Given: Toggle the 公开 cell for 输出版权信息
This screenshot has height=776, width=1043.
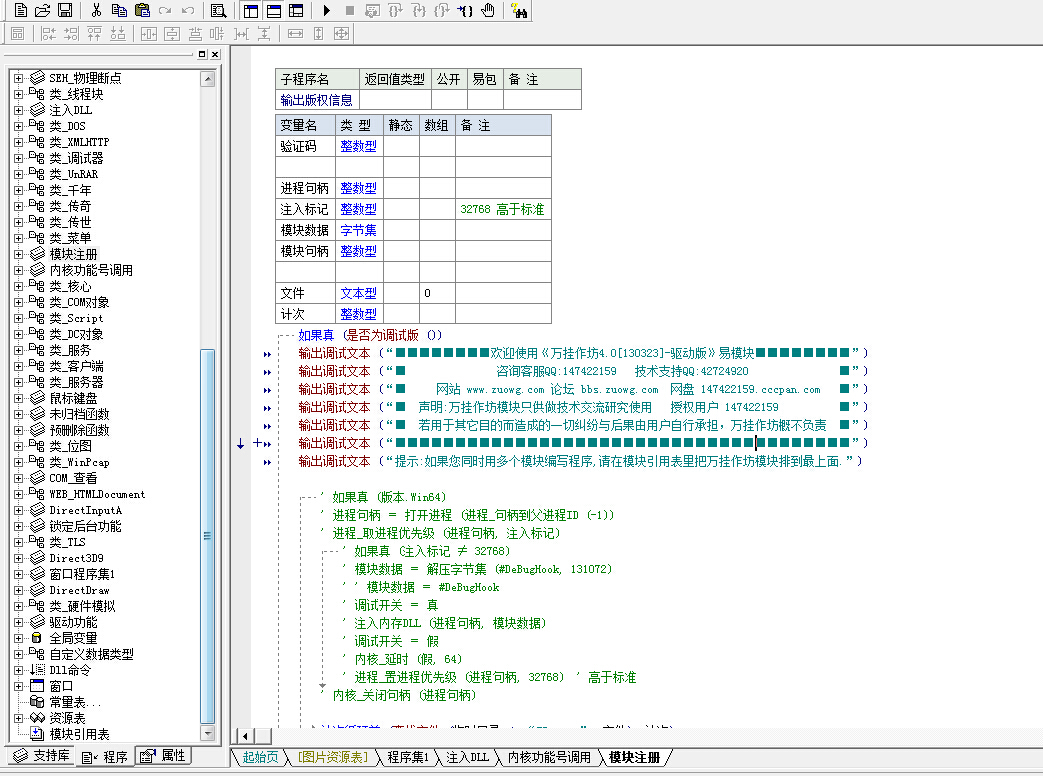Looking at the screenshot, I should click(449, 100).
